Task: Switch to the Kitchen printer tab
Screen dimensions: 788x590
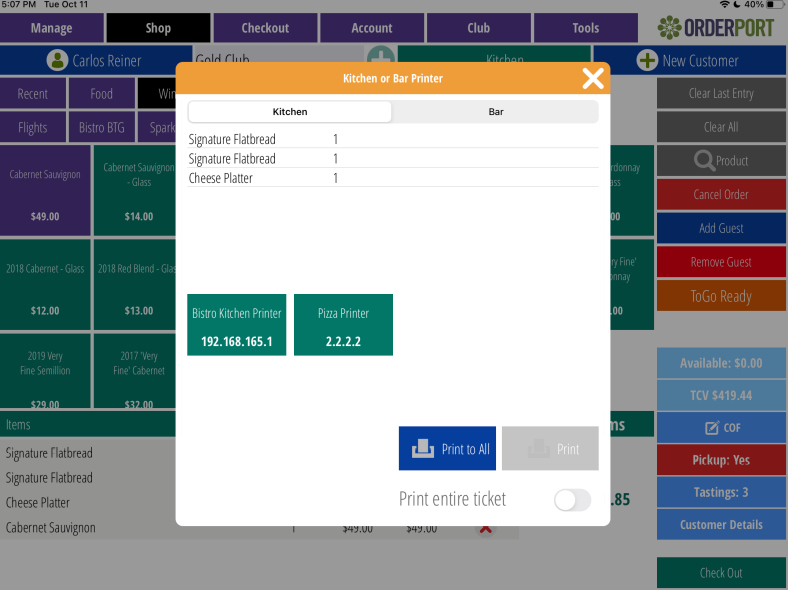Action: (x=290, y=112)
